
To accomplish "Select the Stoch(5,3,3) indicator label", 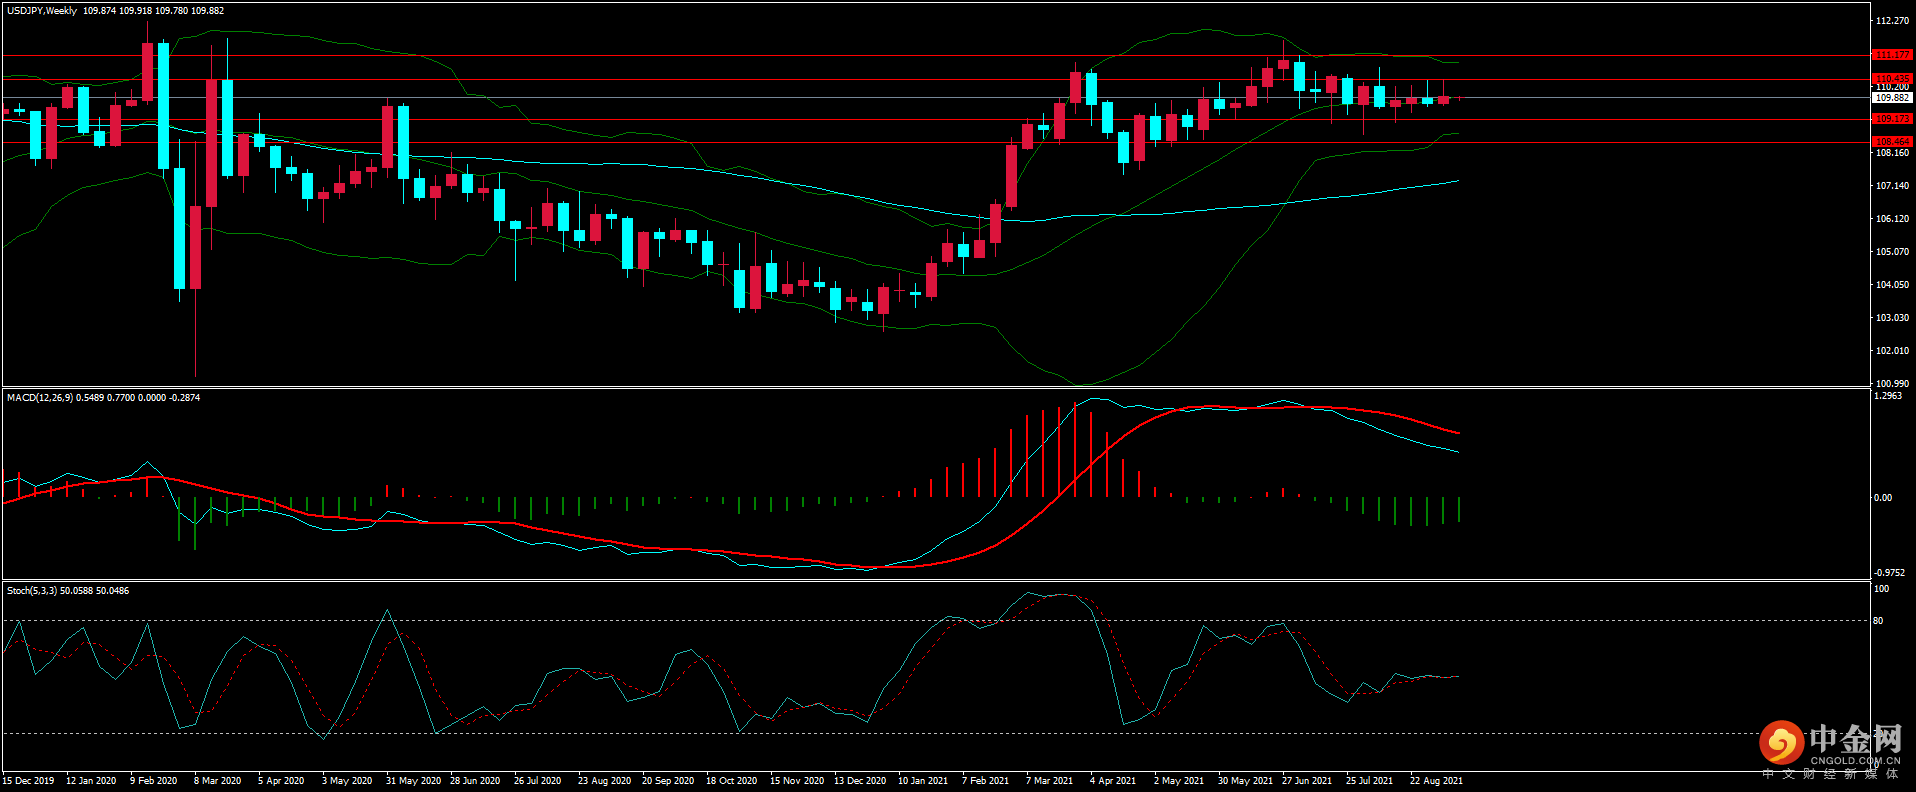I will (x=32, y=591).
